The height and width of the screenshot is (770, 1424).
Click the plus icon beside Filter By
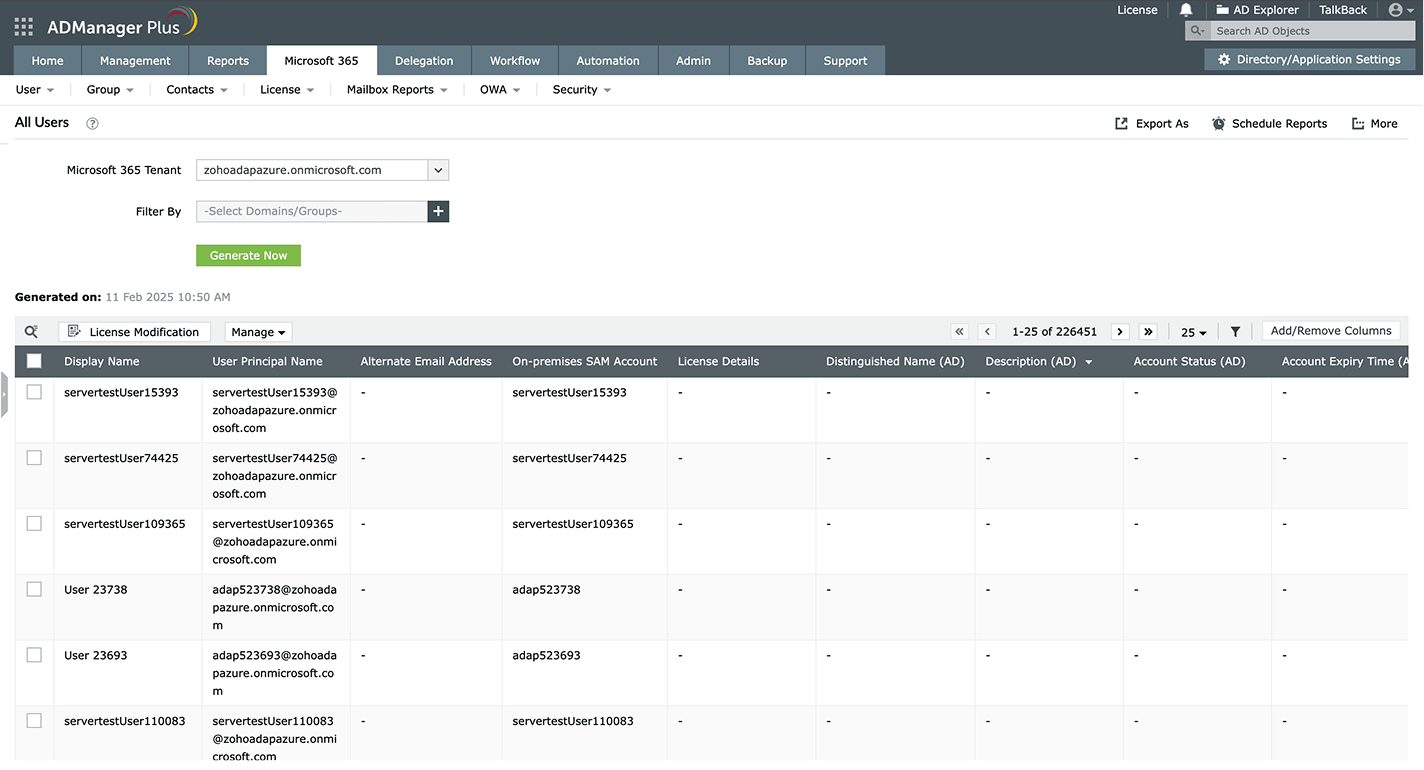point(438,211)
